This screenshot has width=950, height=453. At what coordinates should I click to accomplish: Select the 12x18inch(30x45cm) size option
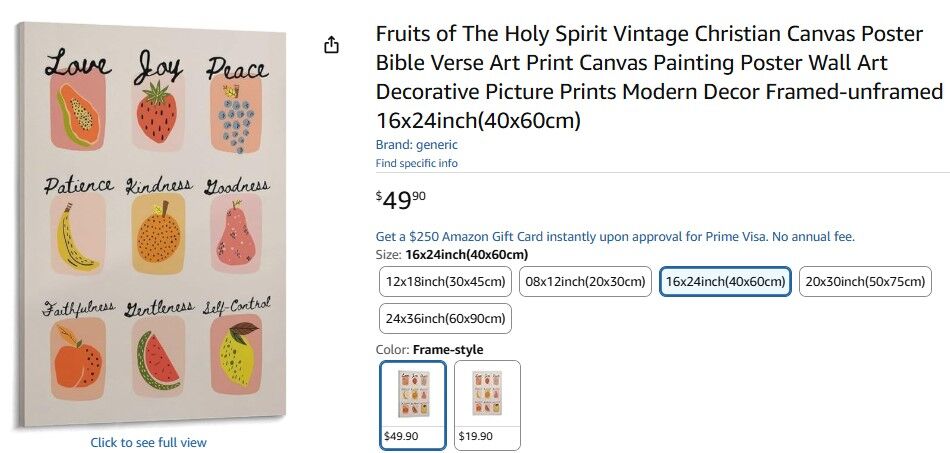tap(446, 281)
